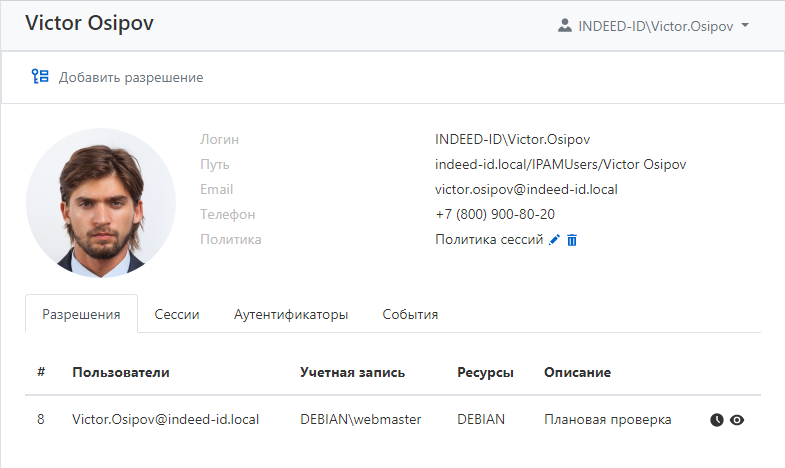Click the DEBIAN resource entry
785x468 pixels.
click(482, 420)
